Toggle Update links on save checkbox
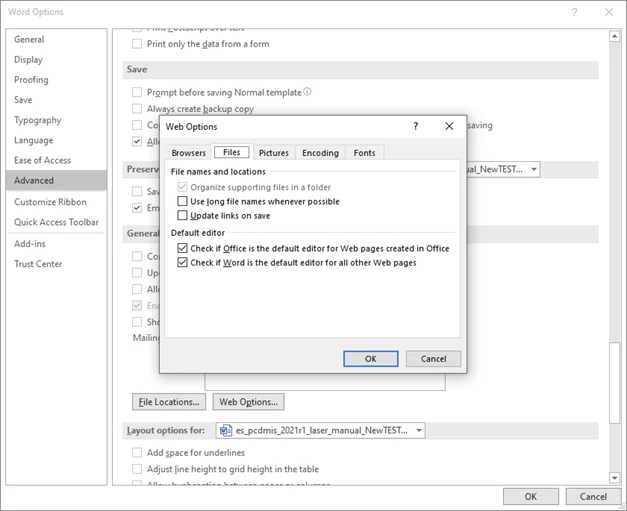The image size is (627, 511). [x=182, y=216]
